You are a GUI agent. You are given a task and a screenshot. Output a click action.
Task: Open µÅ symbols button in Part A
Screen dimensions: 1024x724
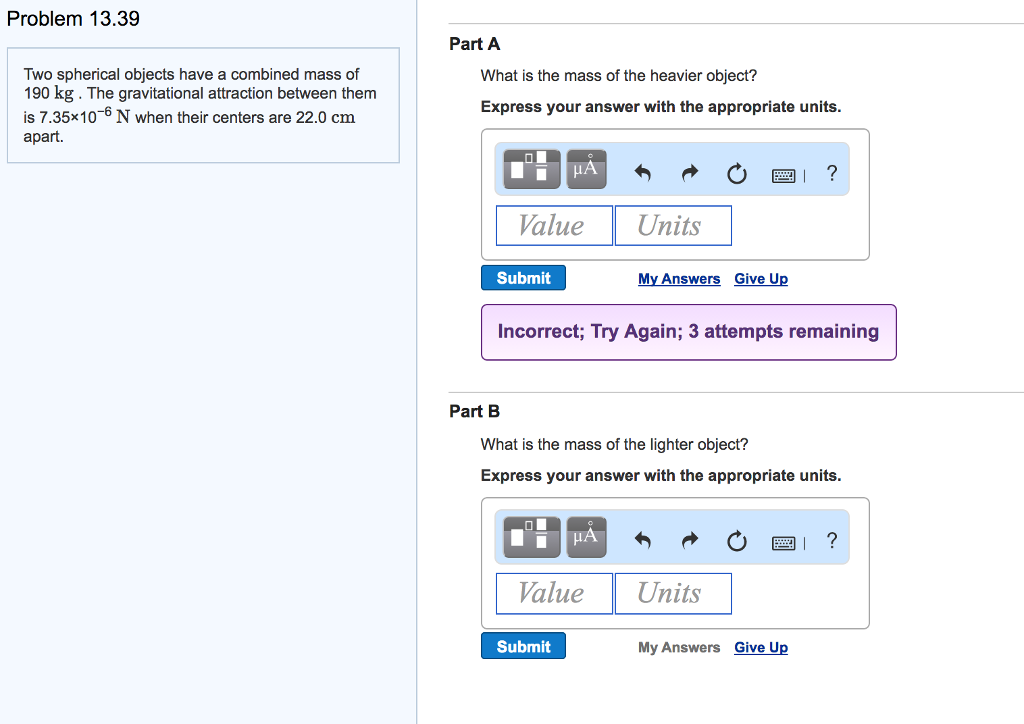click(x=586, y=169)
